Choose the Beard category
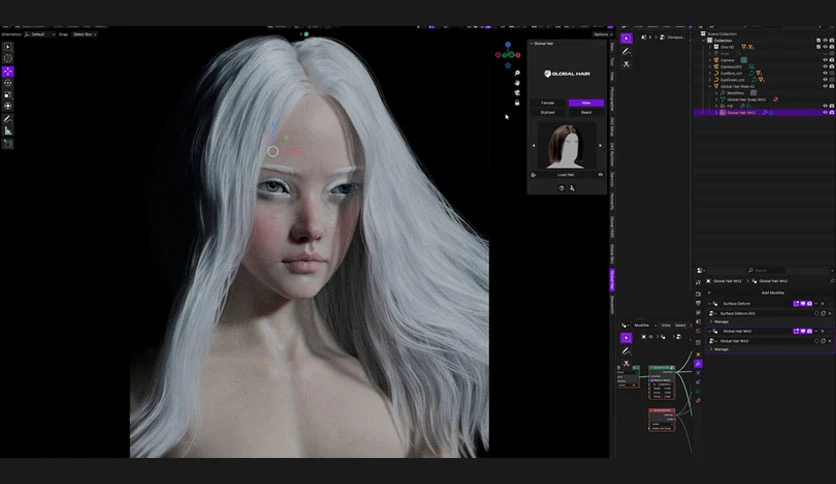 point(586,112)
